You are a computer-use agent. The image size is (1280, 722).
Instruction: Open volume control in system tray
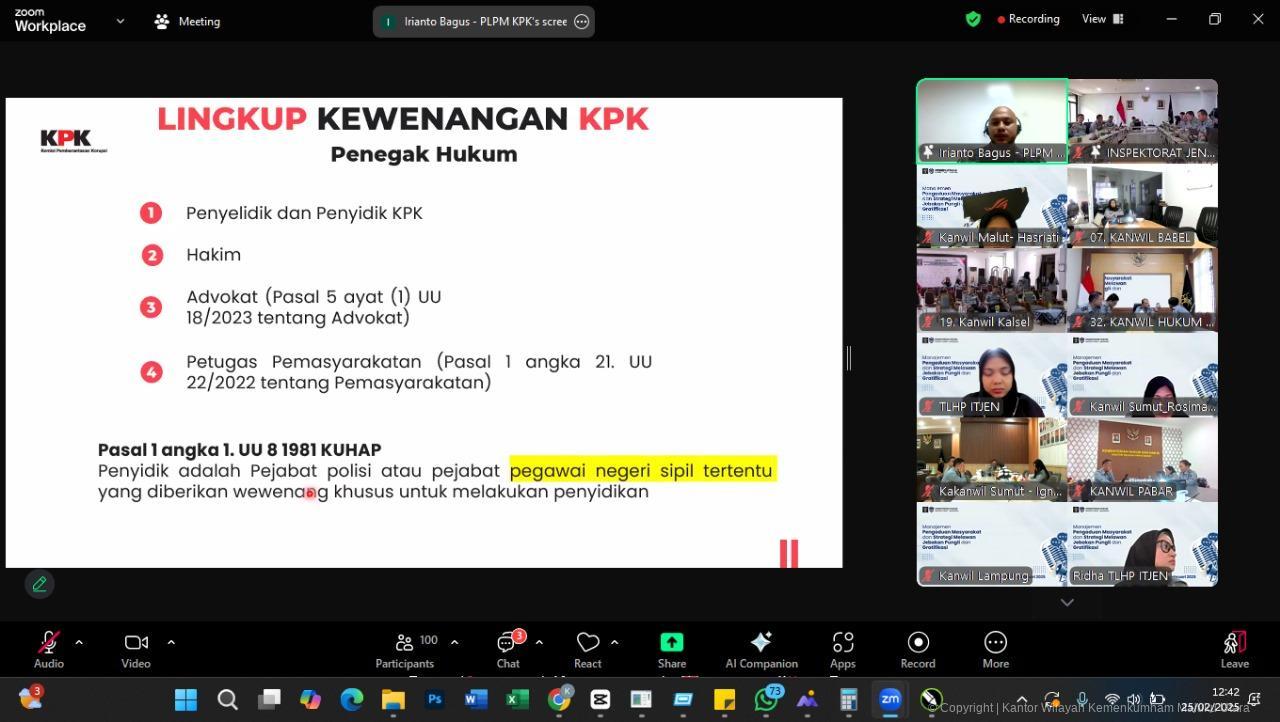[1134, 699]
